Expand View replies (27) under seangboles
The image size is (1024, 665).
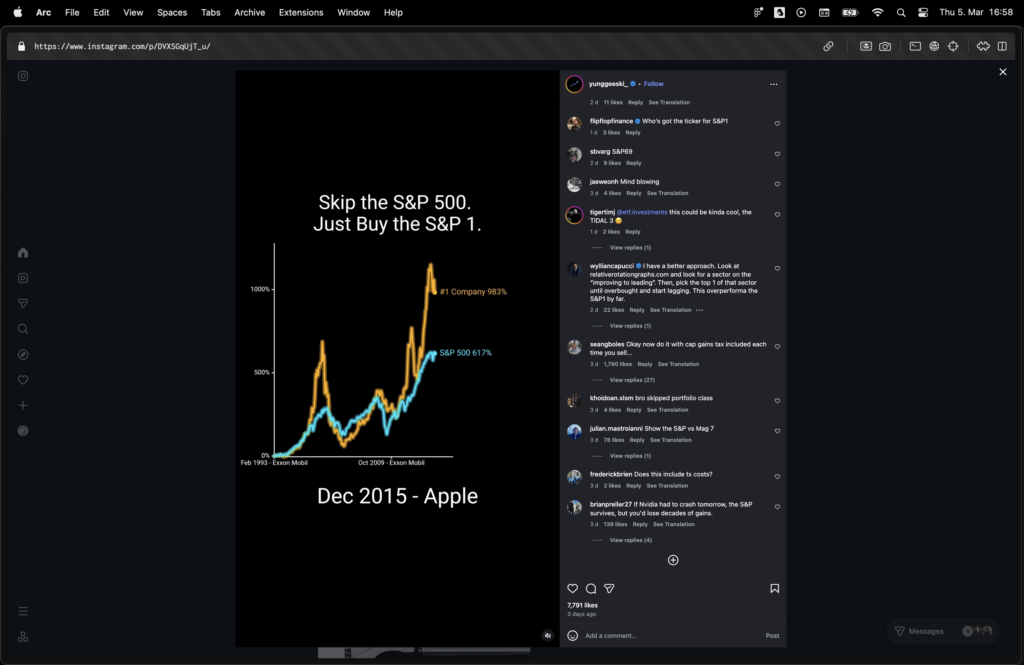632,380
